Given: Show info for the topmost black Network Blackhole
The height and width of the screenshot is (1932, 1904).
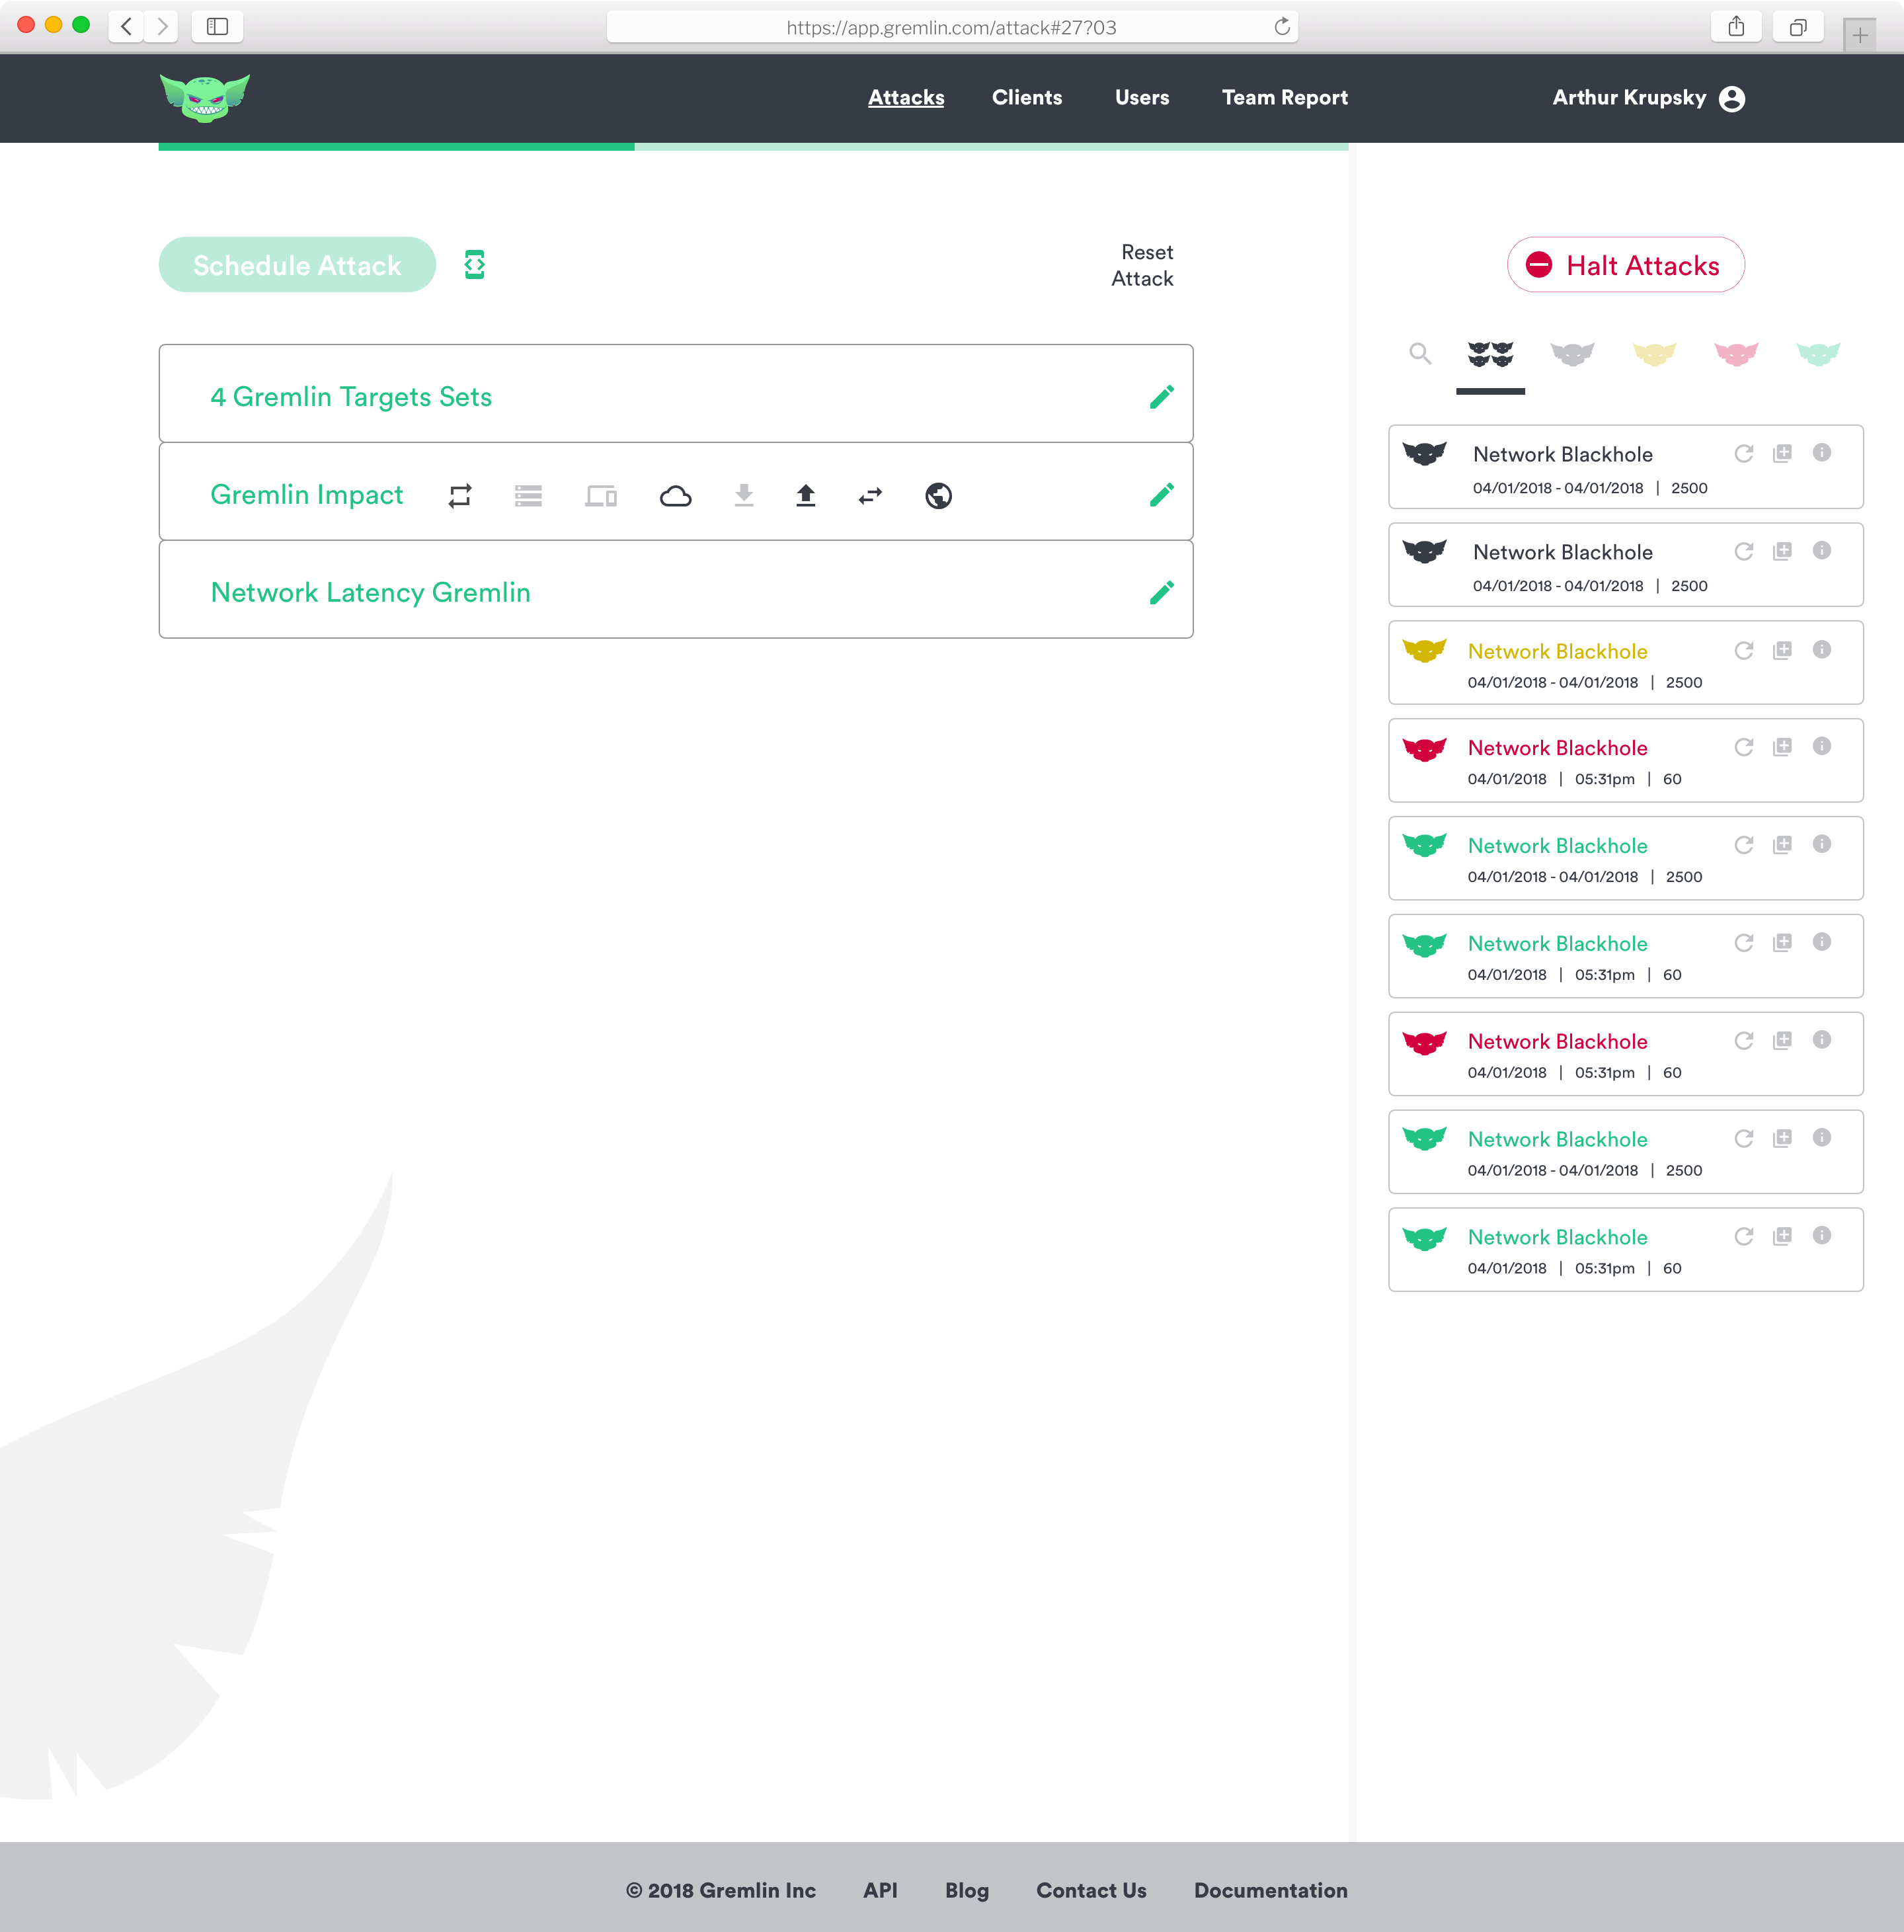Looking at the screenshot, I should tap(1822, 453).
